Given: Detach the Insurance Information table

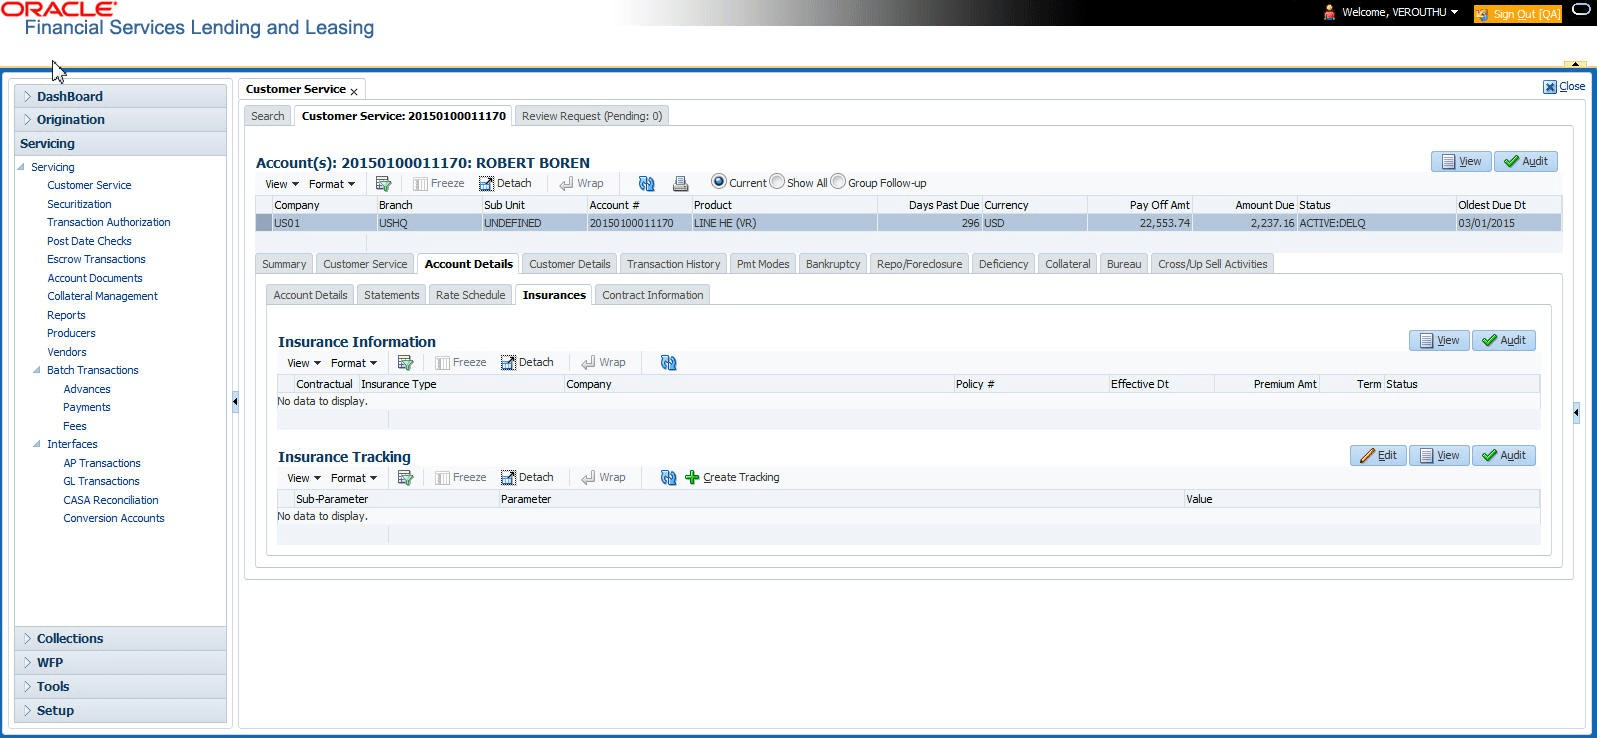Looking at the screenshot, I should pos(527,363).
